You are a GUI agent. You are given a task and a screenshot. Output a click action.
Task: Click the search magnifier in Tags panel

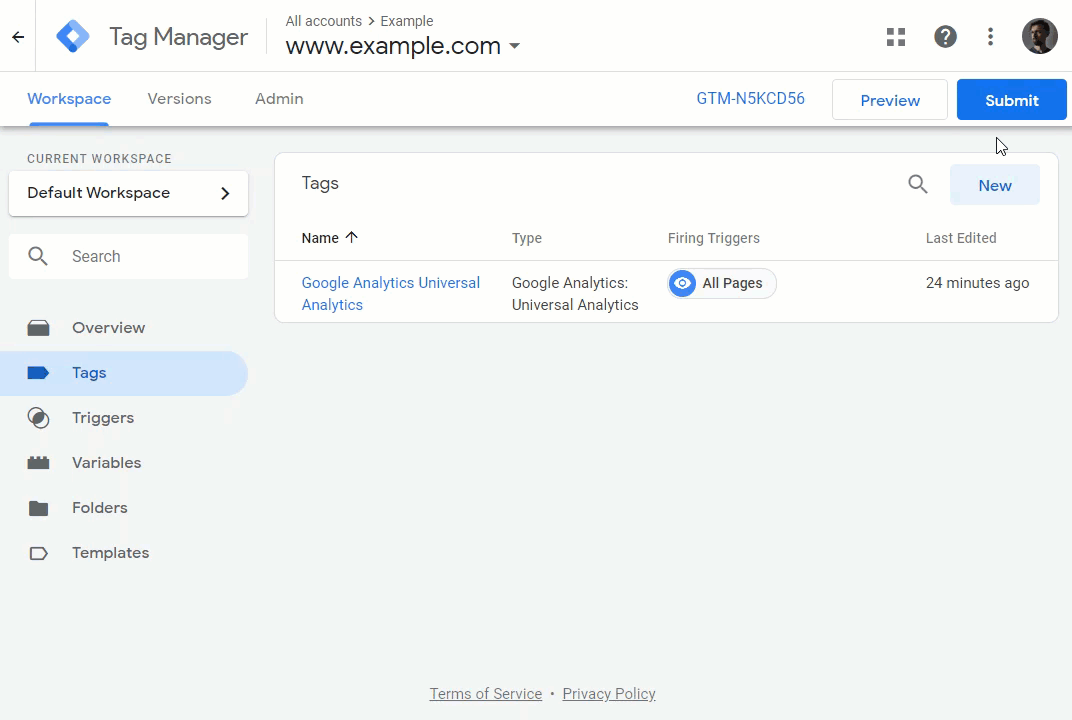click(917, 184)
